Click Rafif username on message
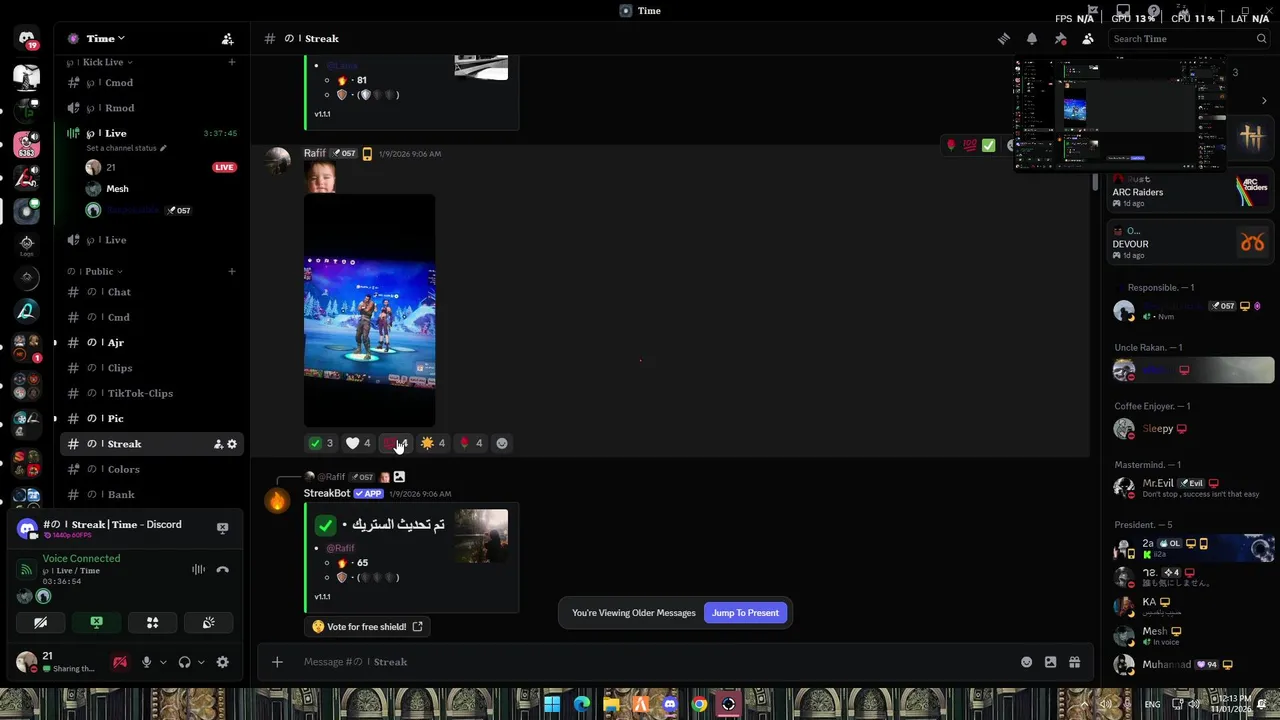1280x720 pixels. (315, 153)
